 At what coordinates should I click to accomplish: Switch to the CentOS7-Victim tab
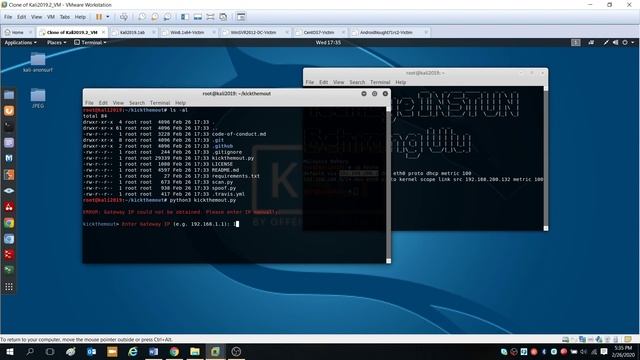pyautogui.click(x=319, y=32)
